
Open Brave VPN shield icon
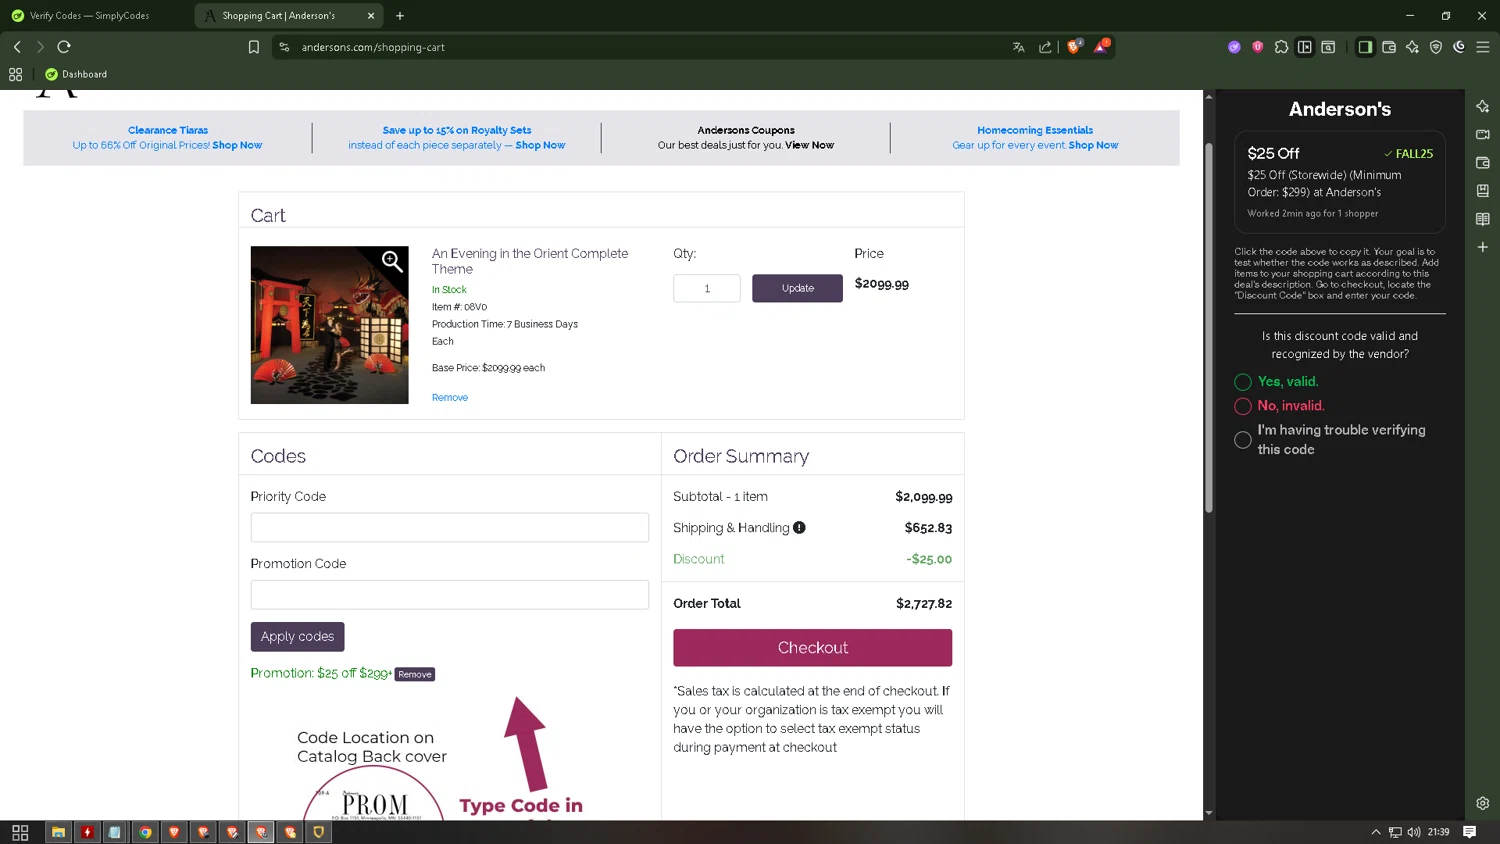pyautogui.click(x=1436, y=47)
